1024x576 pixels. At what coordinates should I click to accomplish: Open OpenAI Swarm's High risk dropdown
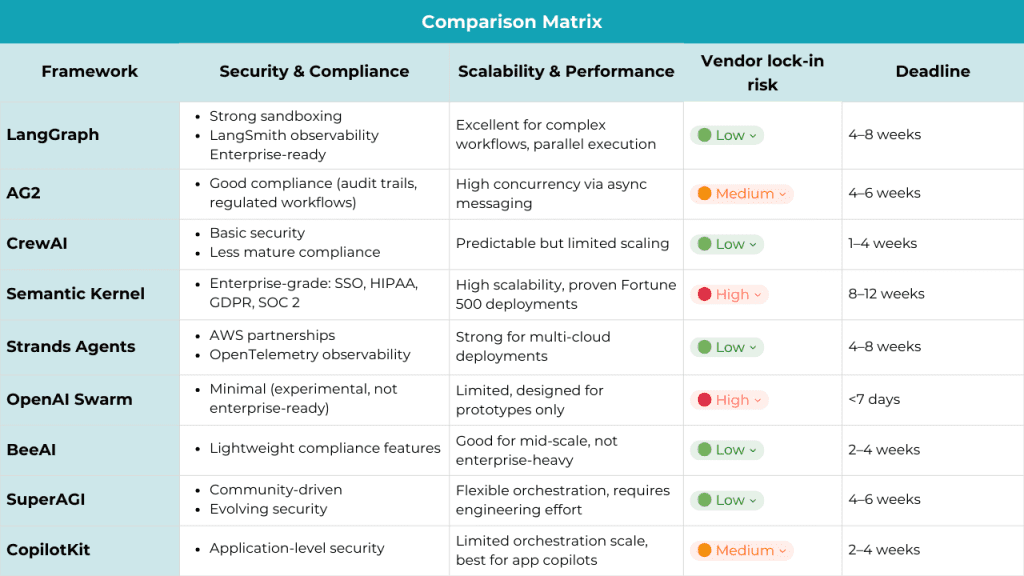[x=729, y=400]
